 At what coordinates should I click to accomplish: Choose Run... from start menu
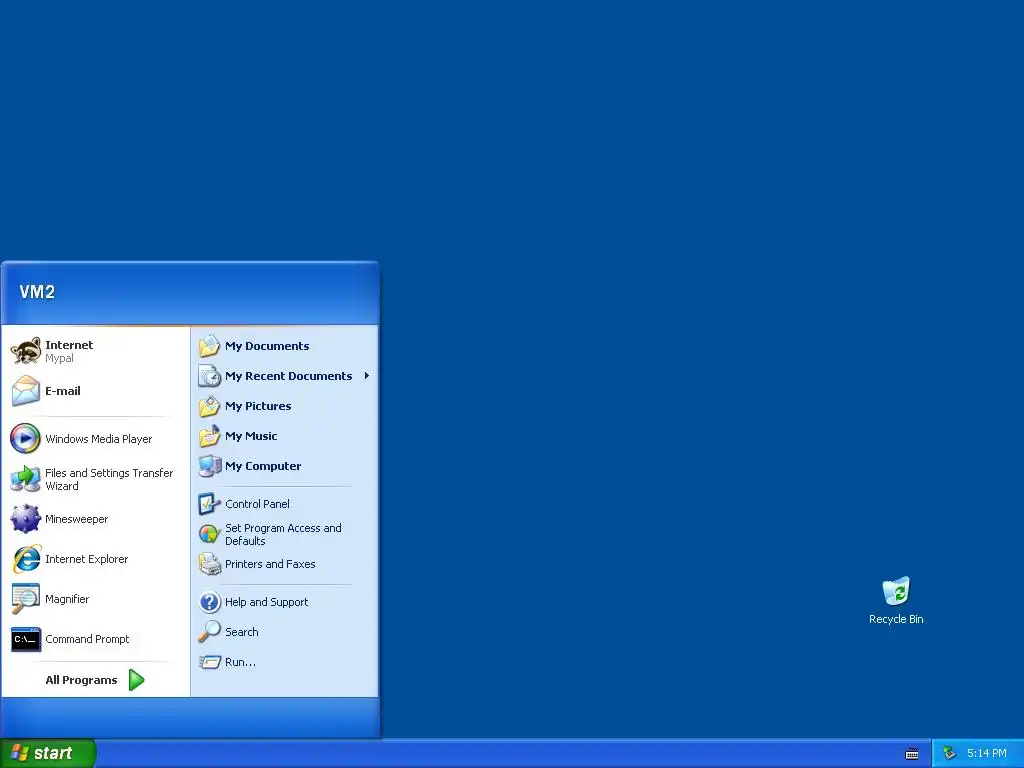coord(283,662)
